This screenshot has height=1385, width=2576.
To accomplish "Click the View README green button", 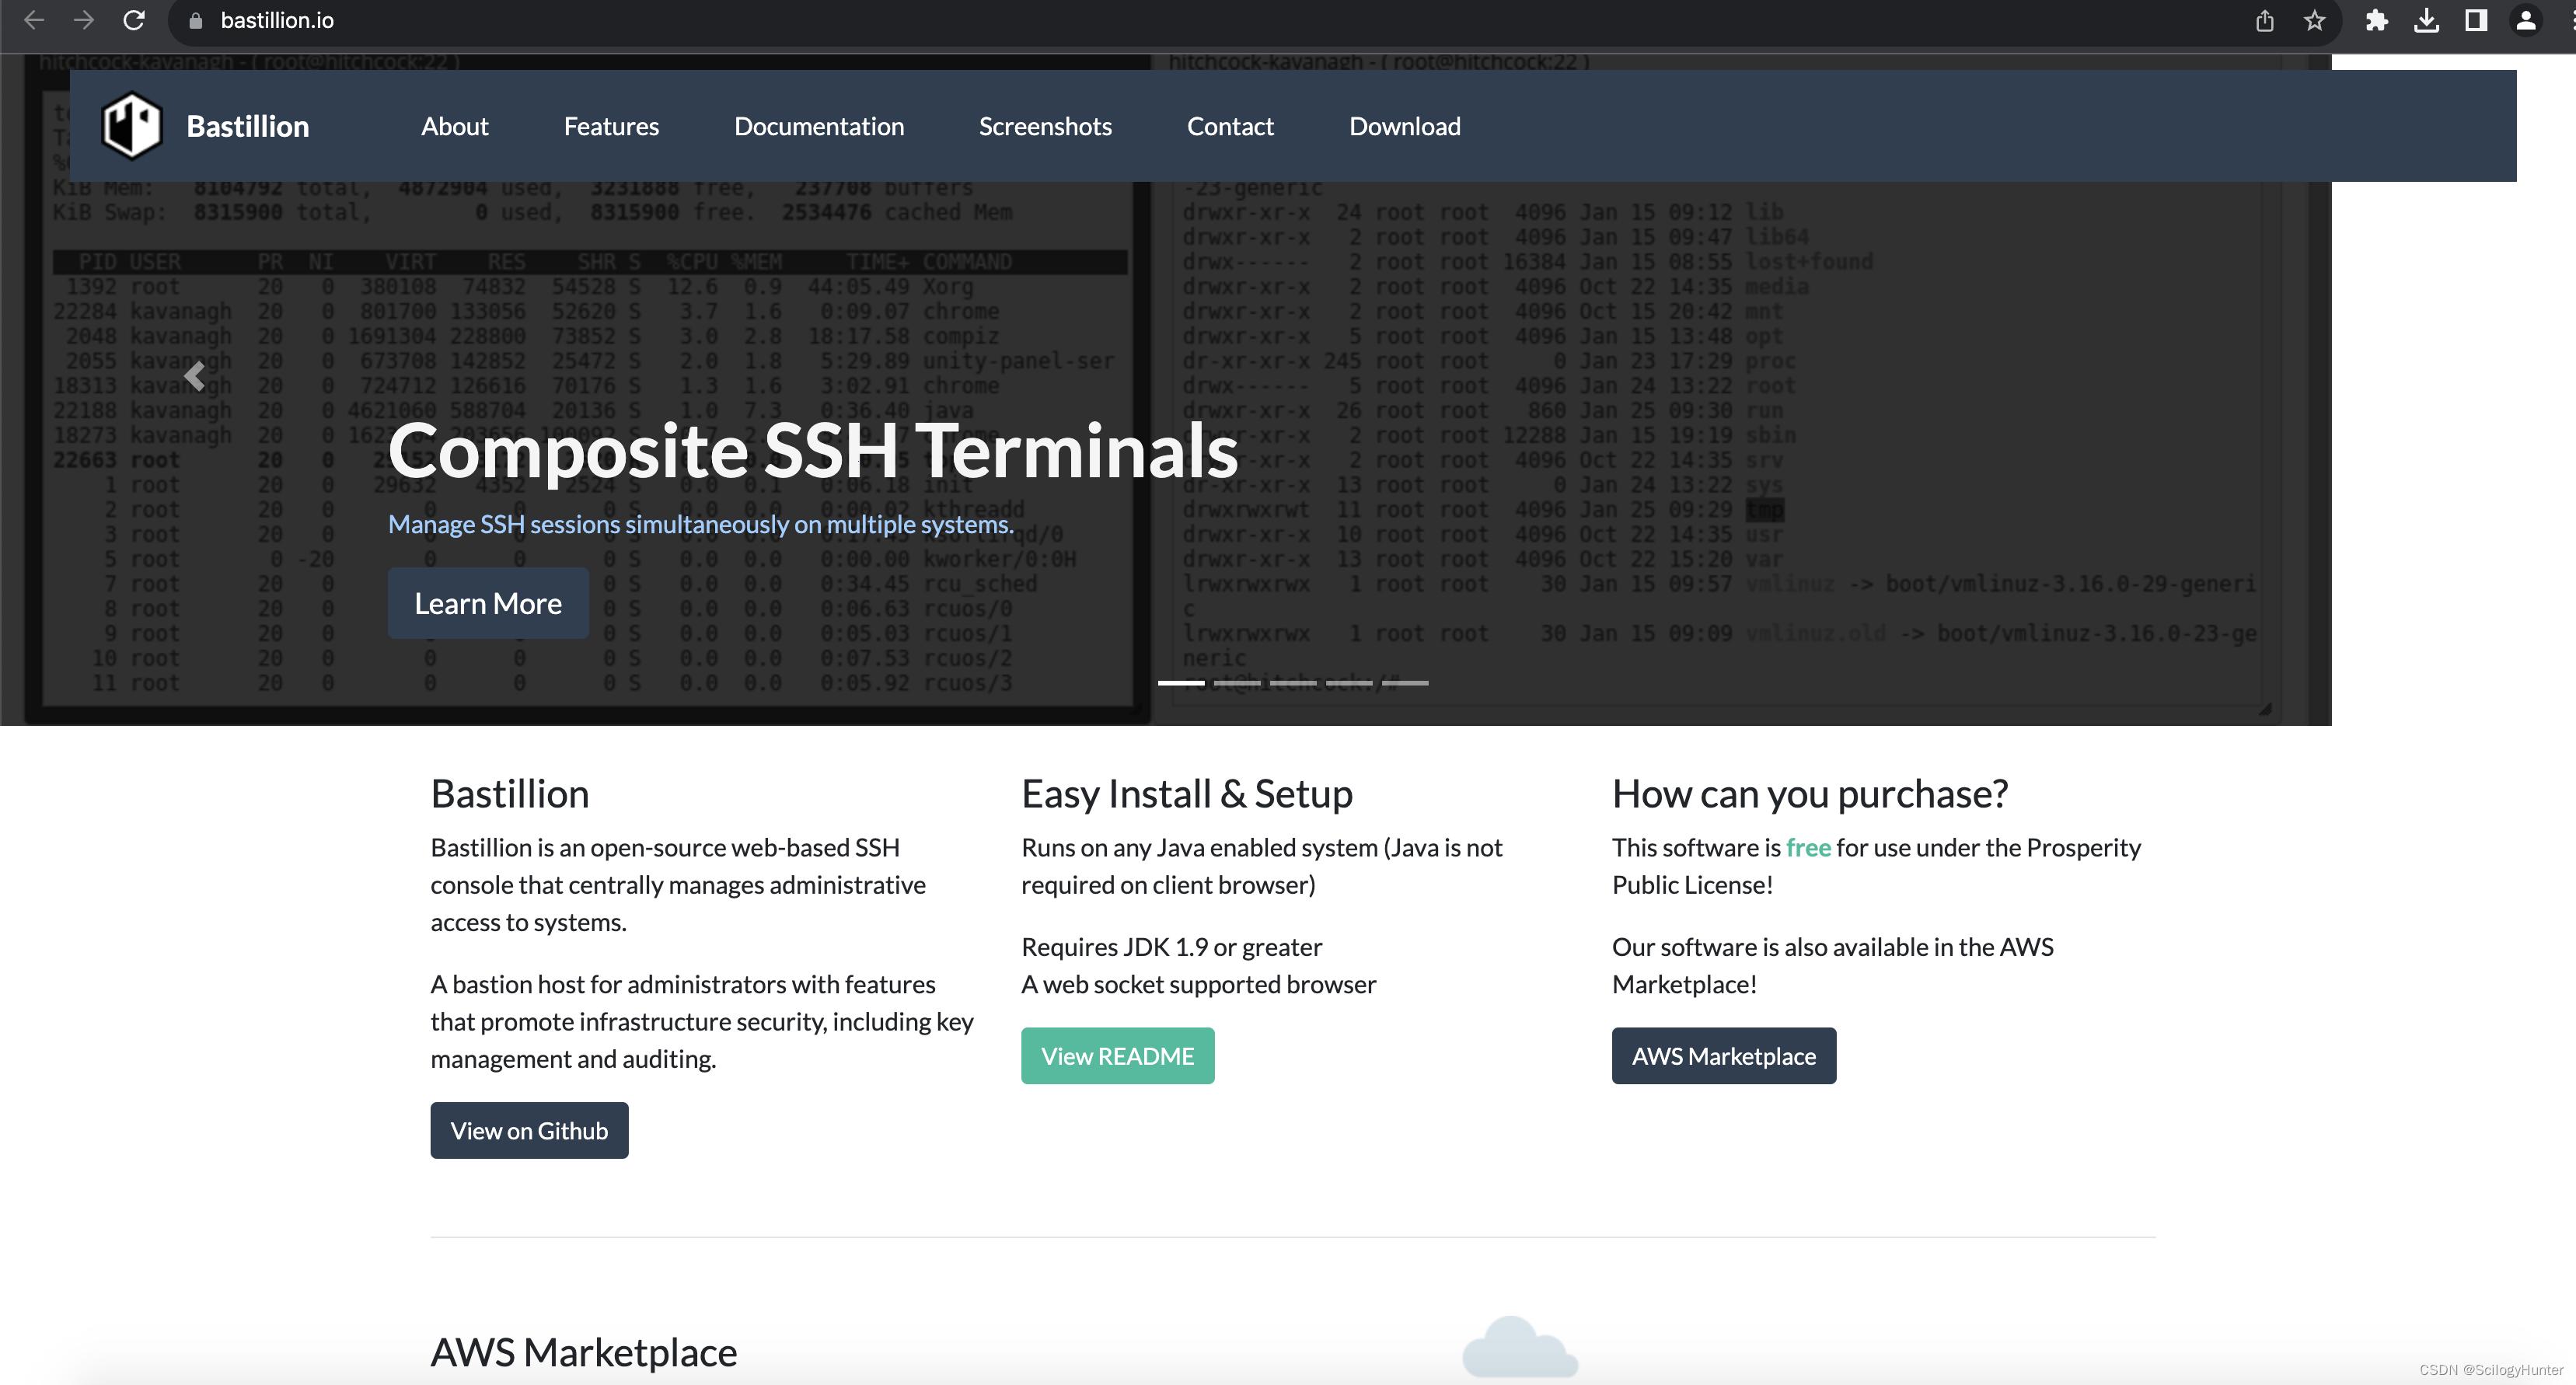I will point(1119,1055).
